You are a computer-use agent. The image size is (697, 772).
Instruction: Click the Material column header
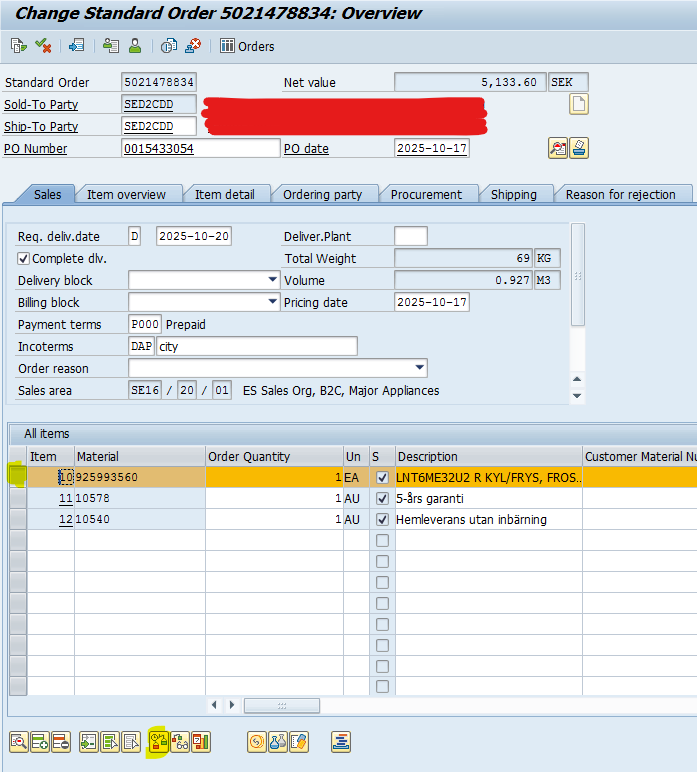140,456
